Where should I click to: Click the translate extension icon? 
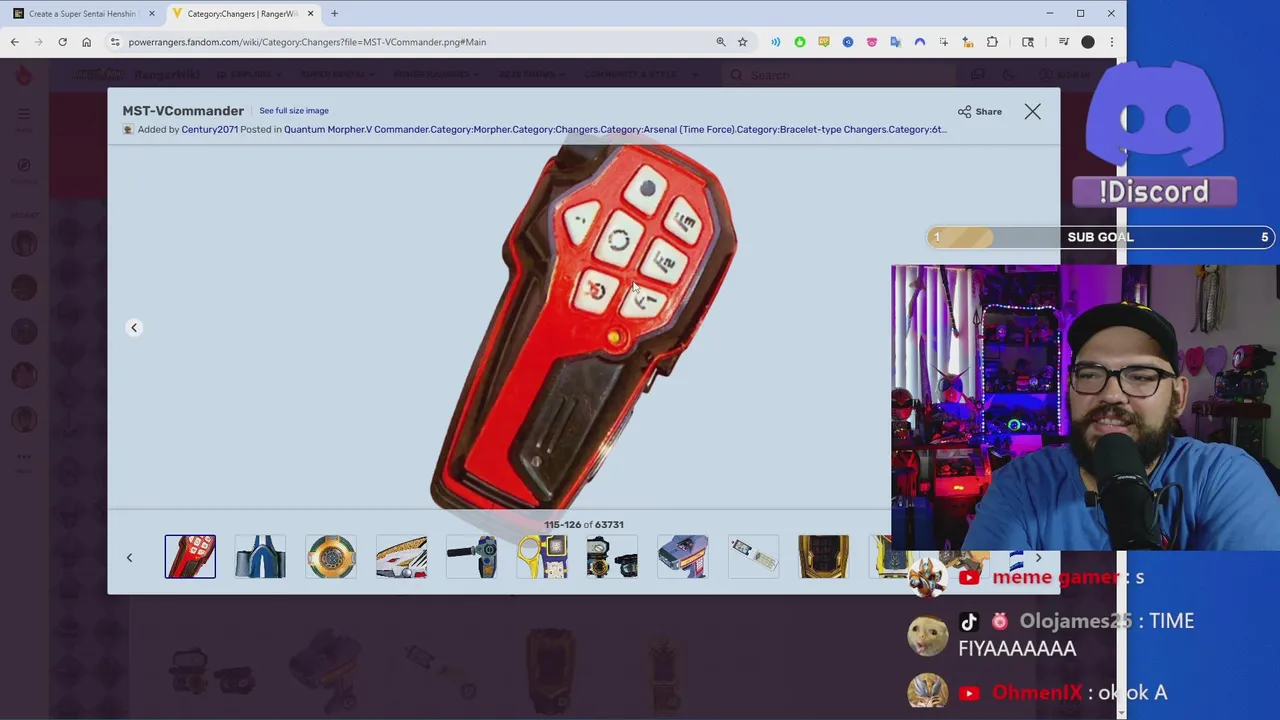click(896, 42)
